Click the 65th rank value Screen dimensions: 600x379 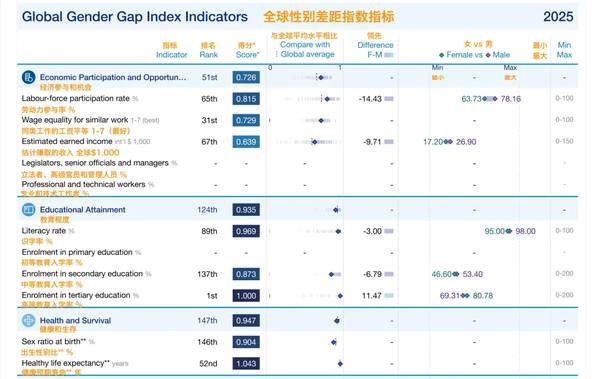209,99
